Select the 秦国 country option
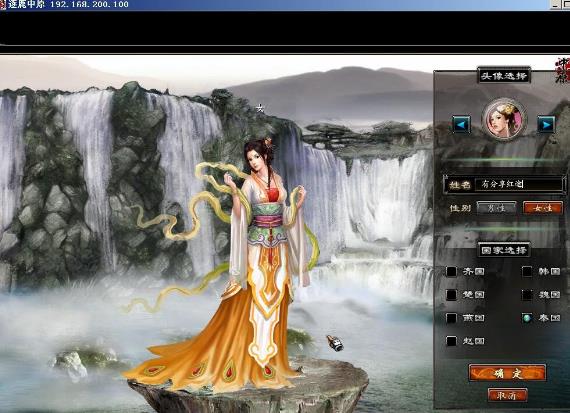Screen dimensions: 570x413 coord(527,318)
